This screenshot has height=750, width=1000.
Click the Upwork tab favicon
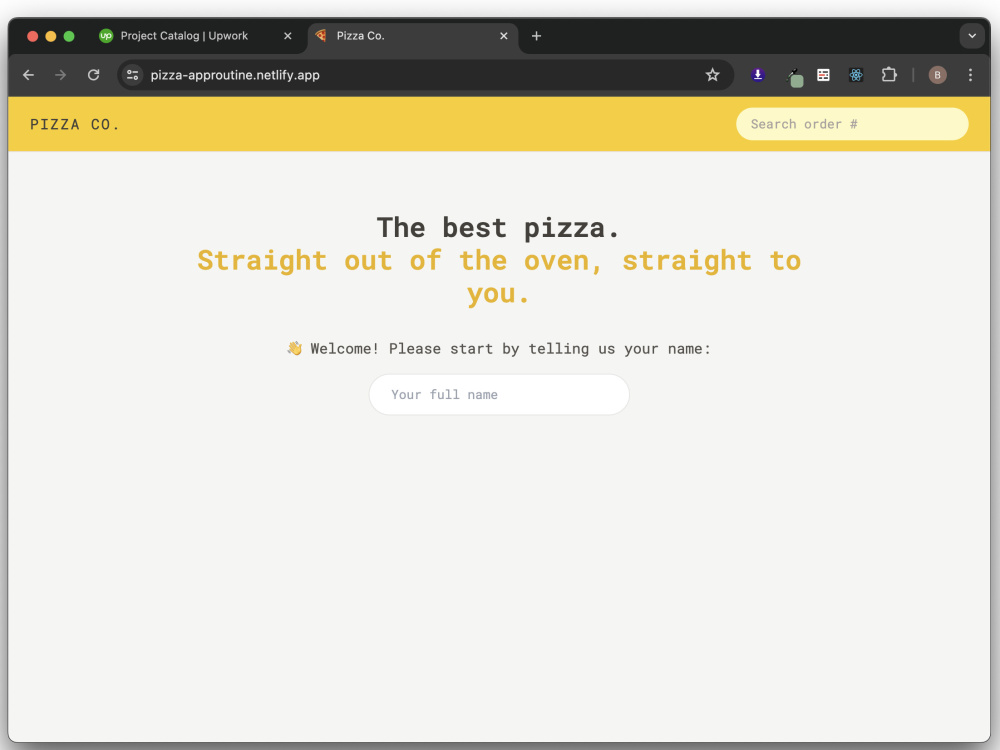tap(106, 36)
